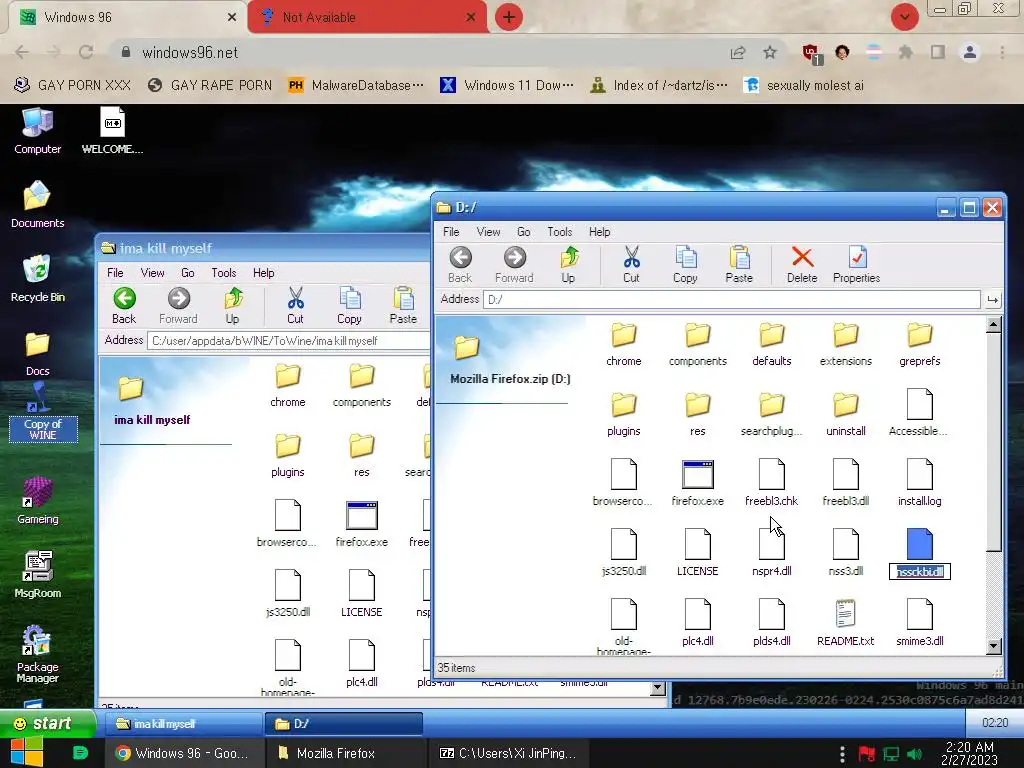Expand host tray overflow dots

[x=842, y=754]
